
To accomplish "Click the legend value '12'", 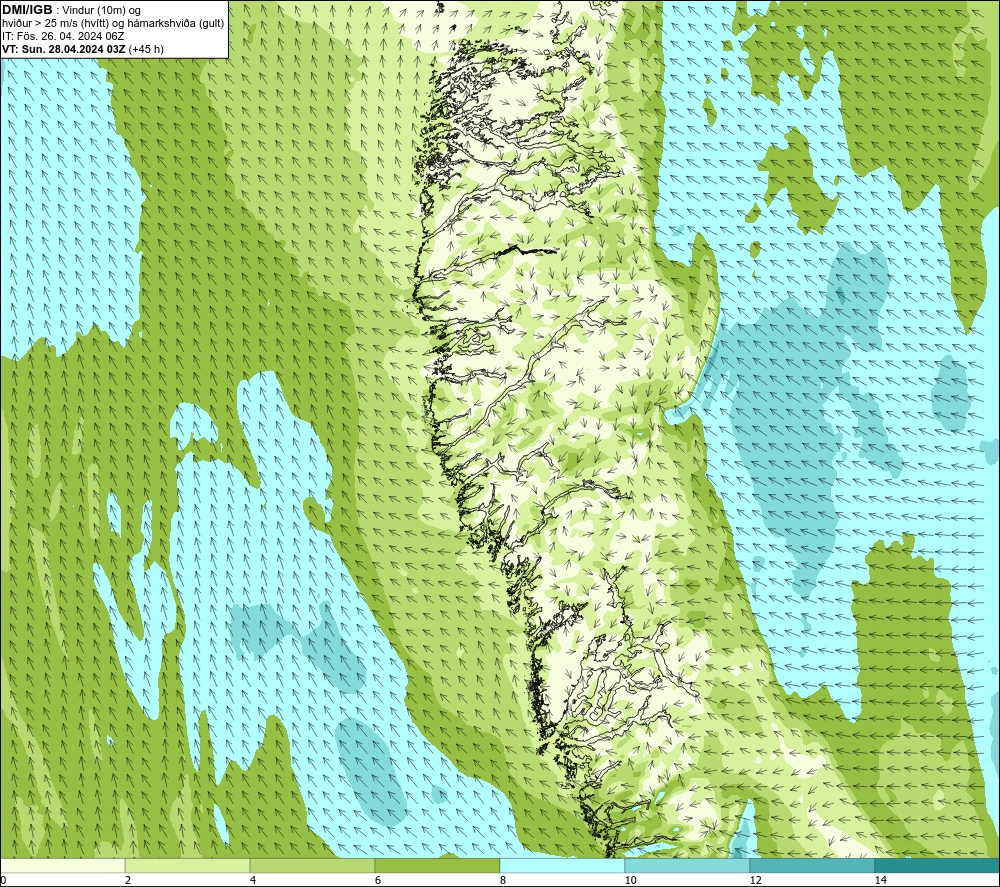I will (755, 881).
